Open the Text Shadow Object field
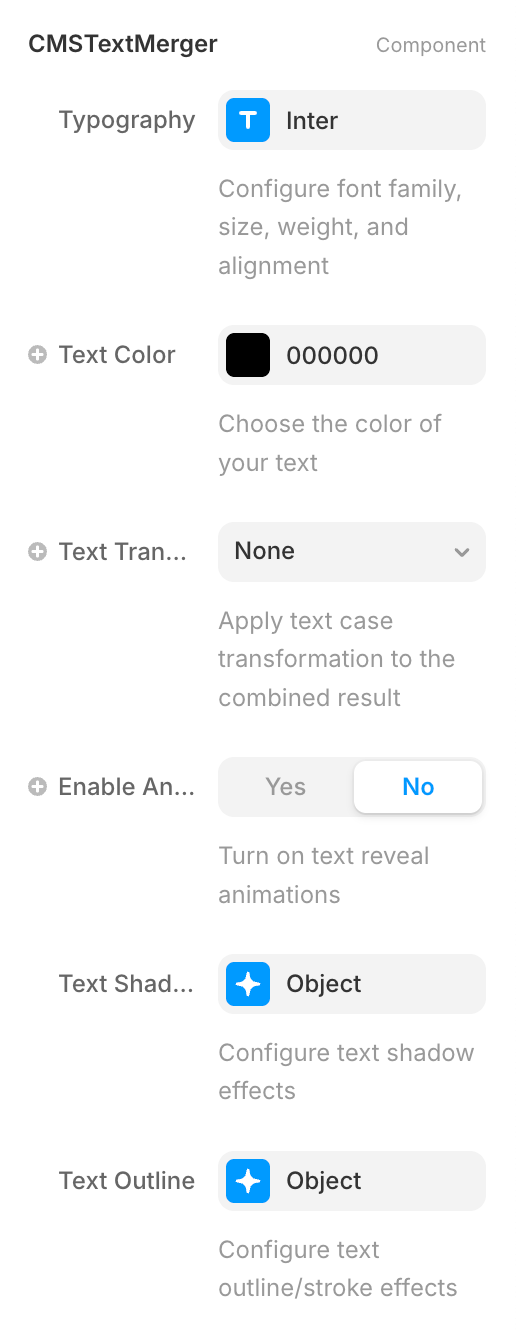 pyautogui.click(x=352, y=984)
